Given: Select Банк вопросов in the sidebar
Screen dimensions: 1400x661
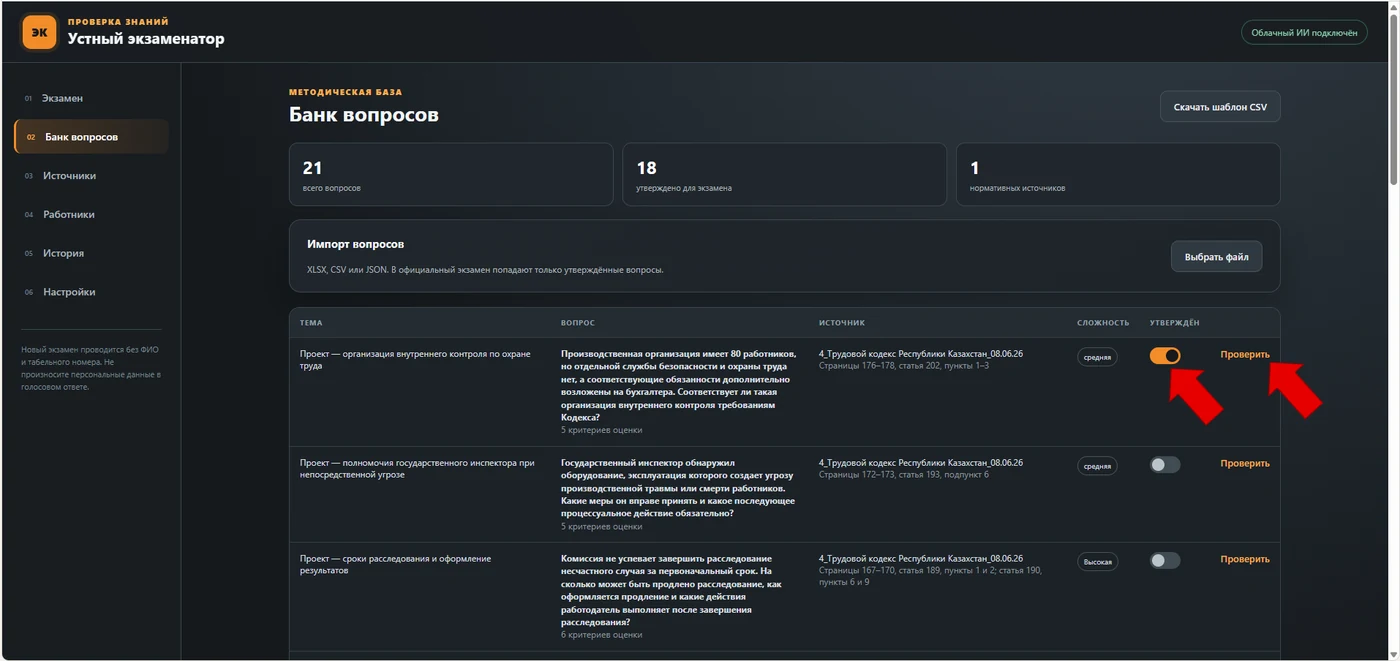Looking at the screenshot, I should pyautogui.click(x=91, y=137).
